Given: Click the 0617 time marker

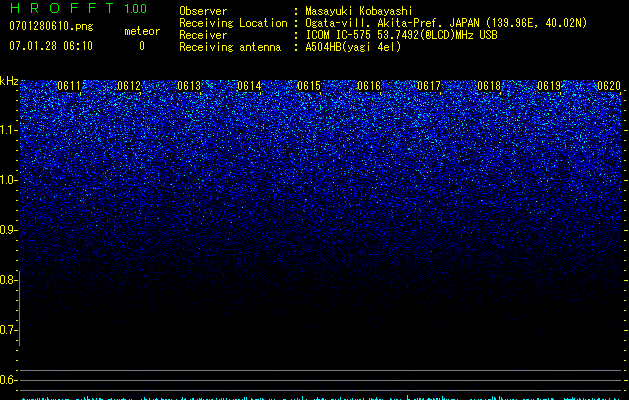Looking at the screenshot, I should point(429,86).
